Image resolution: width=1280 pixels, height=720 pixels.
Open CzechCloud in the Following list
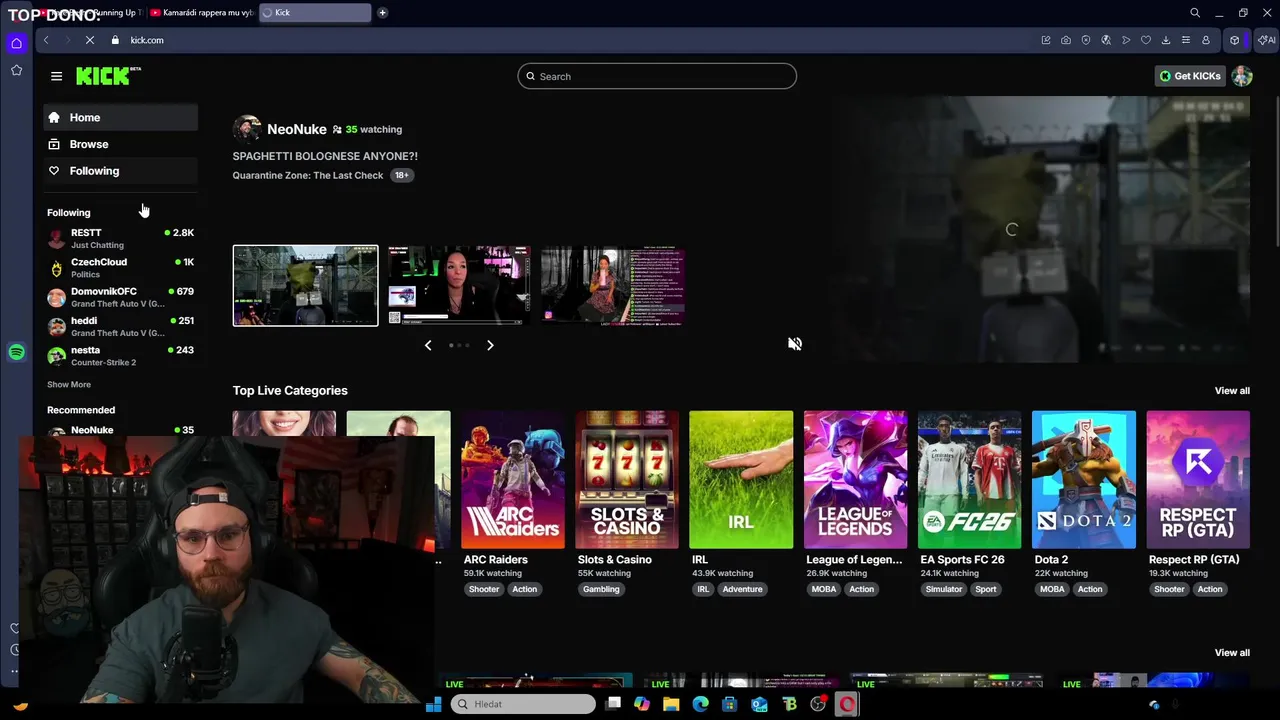pos(120,268)
